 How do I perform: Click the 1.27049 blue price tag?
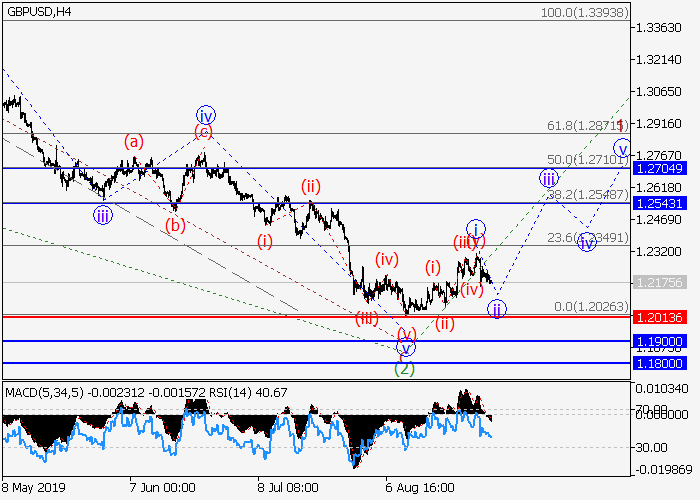coord(658,168)
